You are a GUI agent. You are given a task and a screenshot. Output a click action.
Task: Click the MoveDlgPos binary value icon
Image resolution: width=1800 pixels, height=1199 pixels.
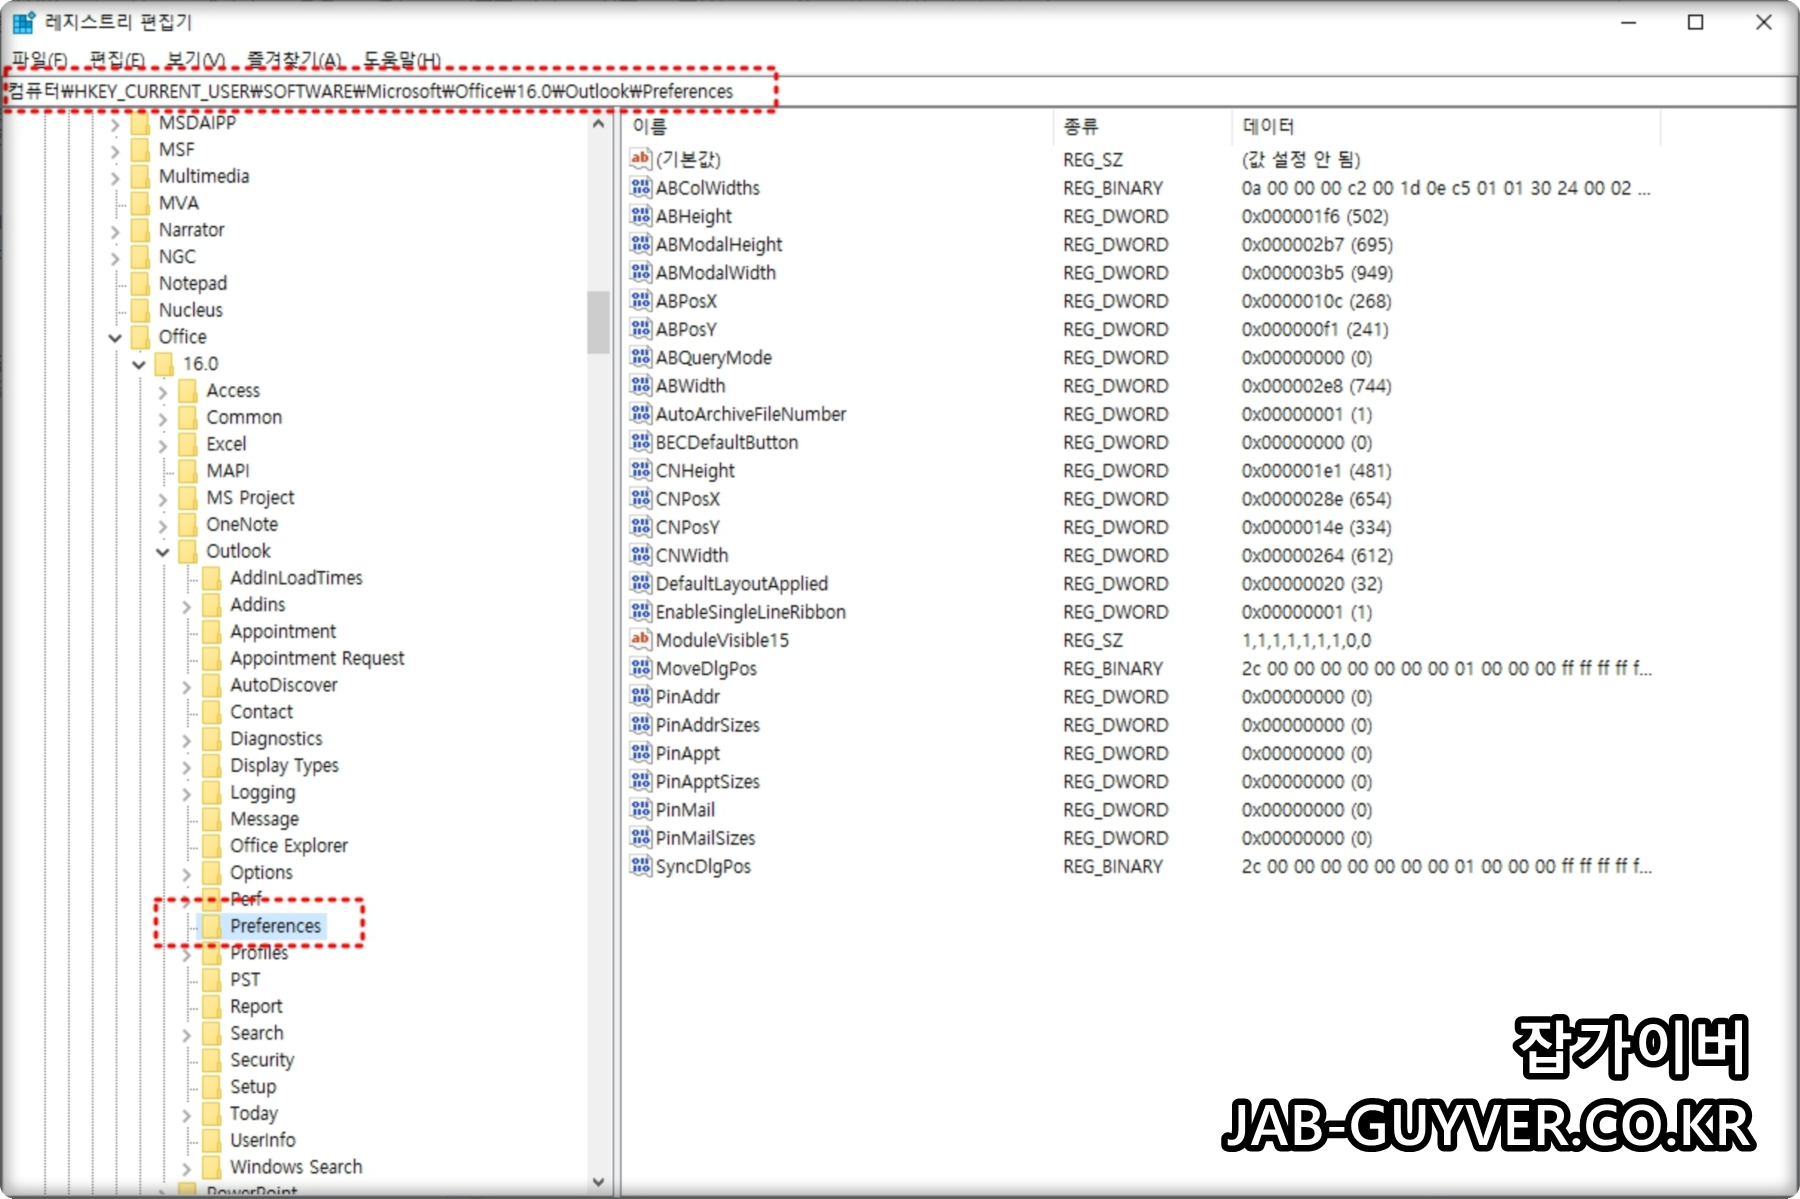point(640,667)
